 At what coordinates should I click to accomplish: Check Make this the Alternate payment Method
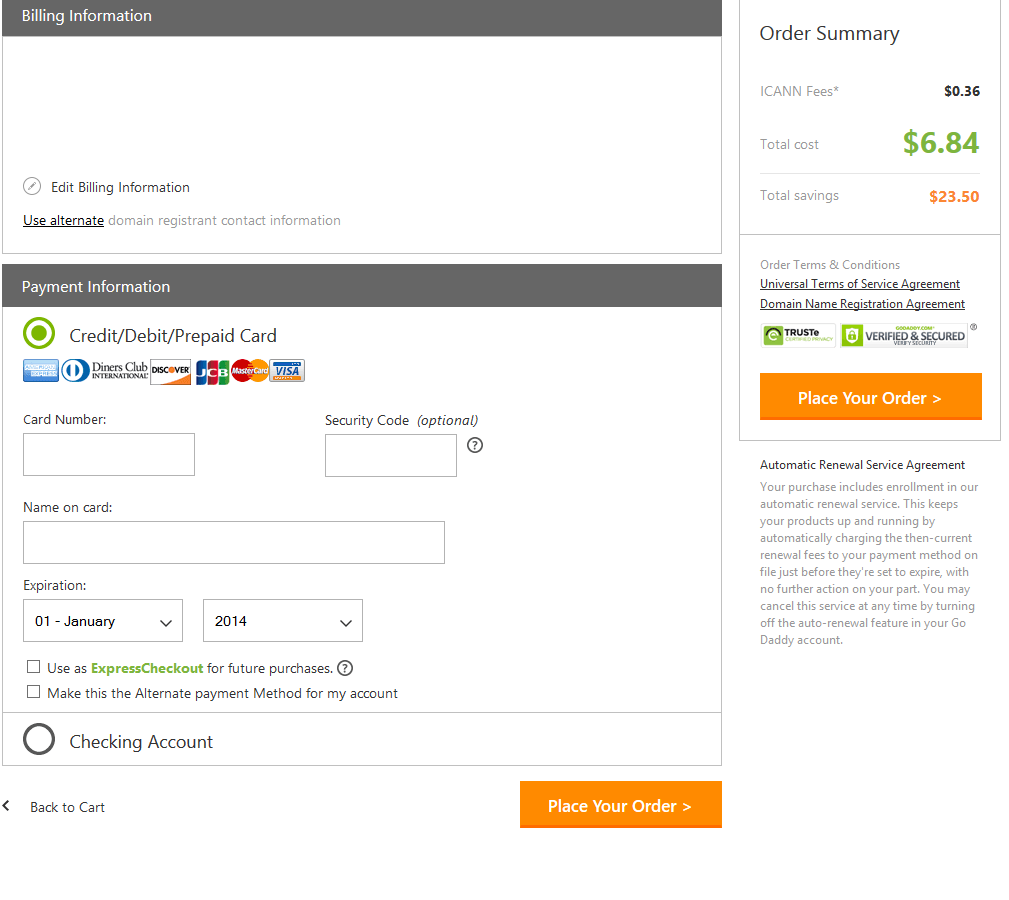pos(34,692)
